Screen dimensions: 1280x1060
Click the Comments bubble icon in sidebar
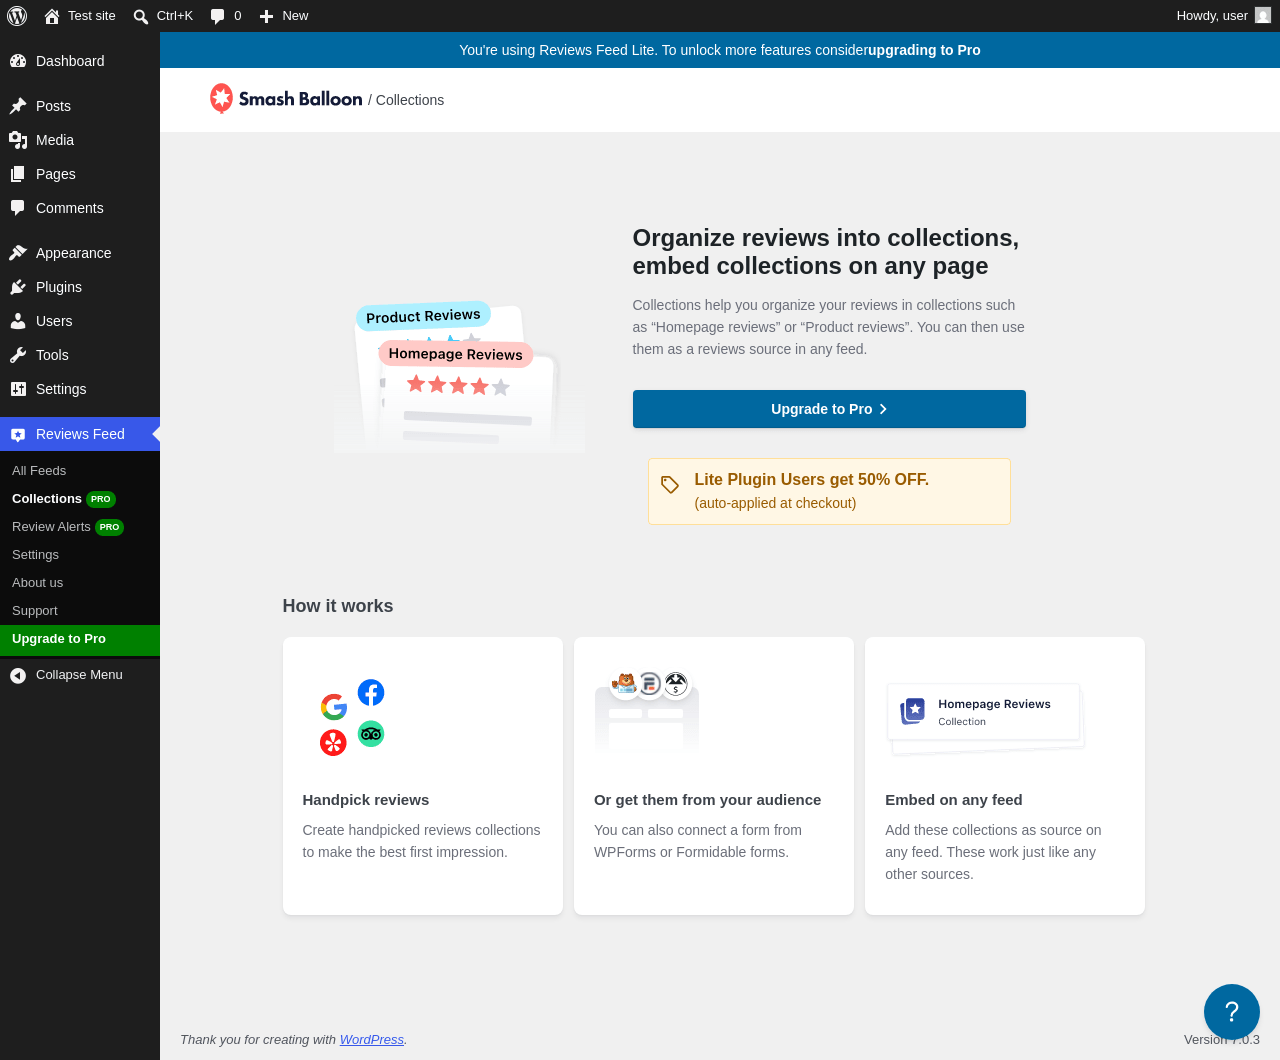click(18, 208)
